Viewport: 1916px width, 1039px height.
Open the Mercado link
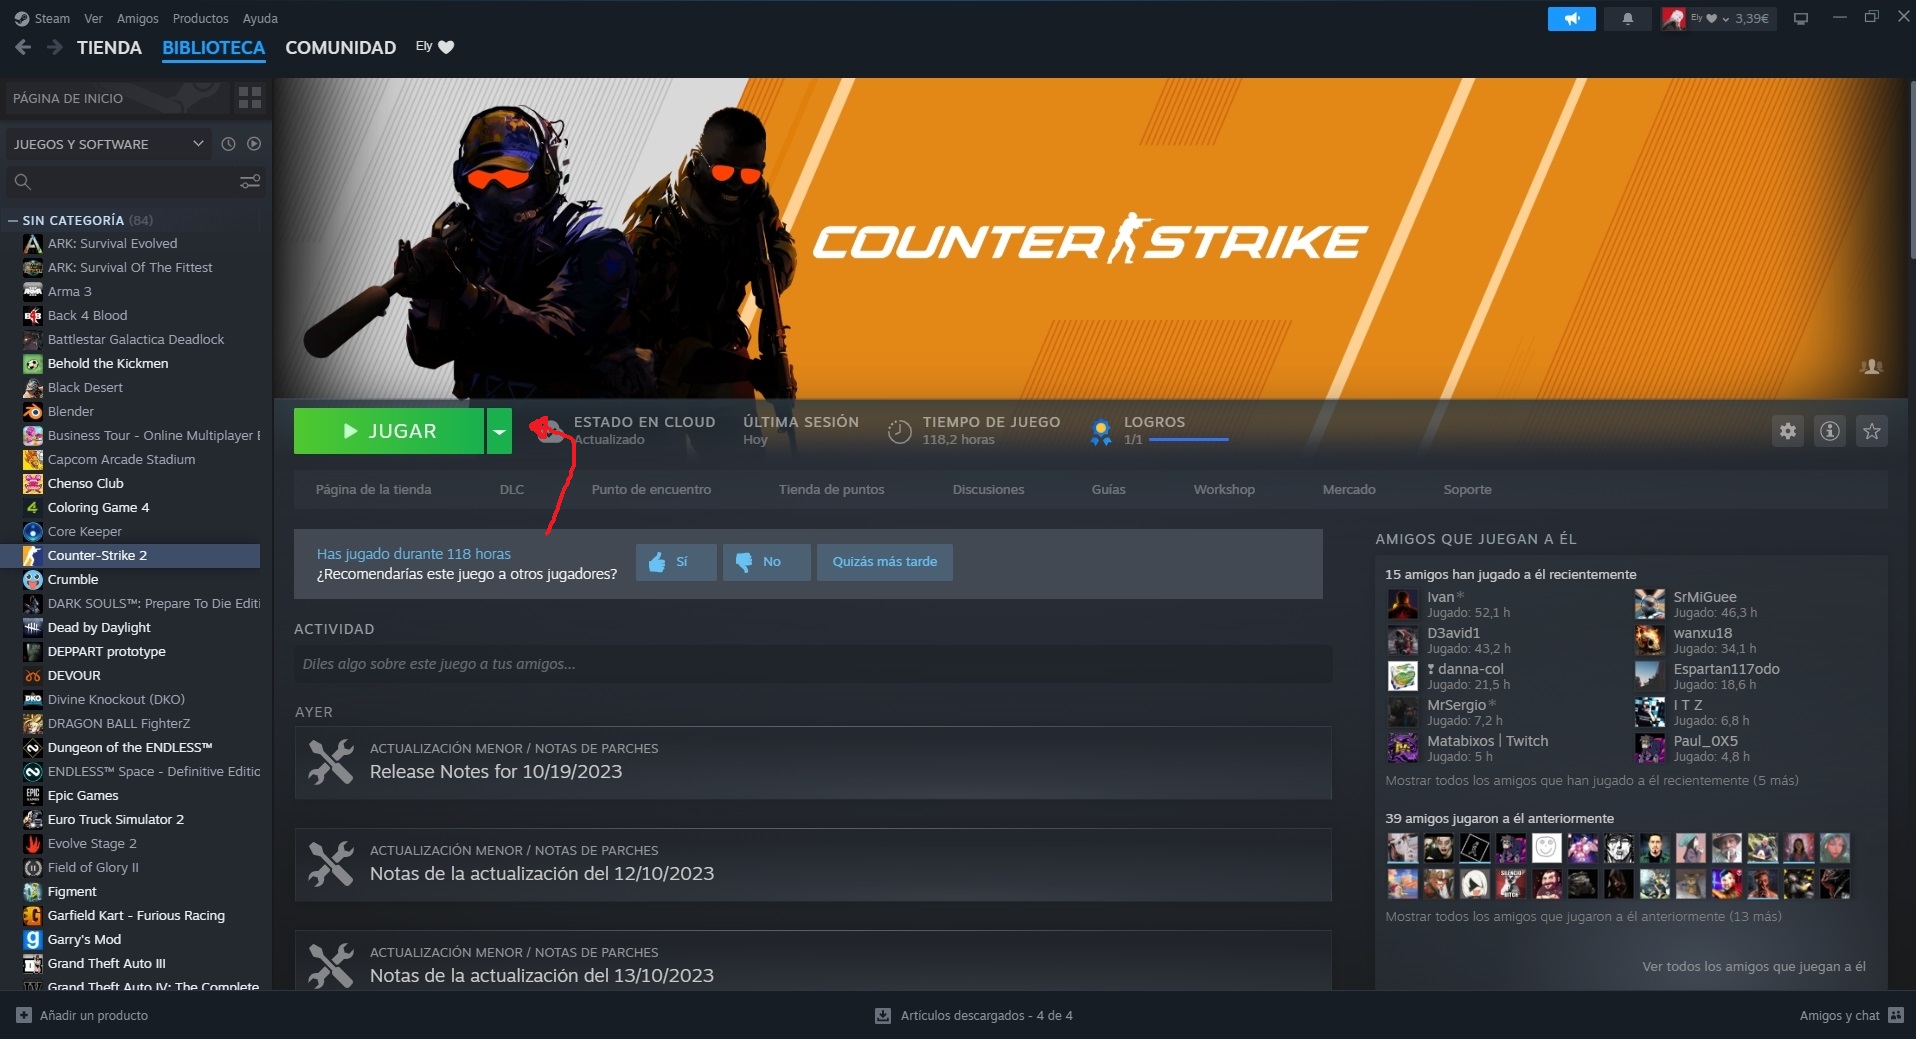1349,489
